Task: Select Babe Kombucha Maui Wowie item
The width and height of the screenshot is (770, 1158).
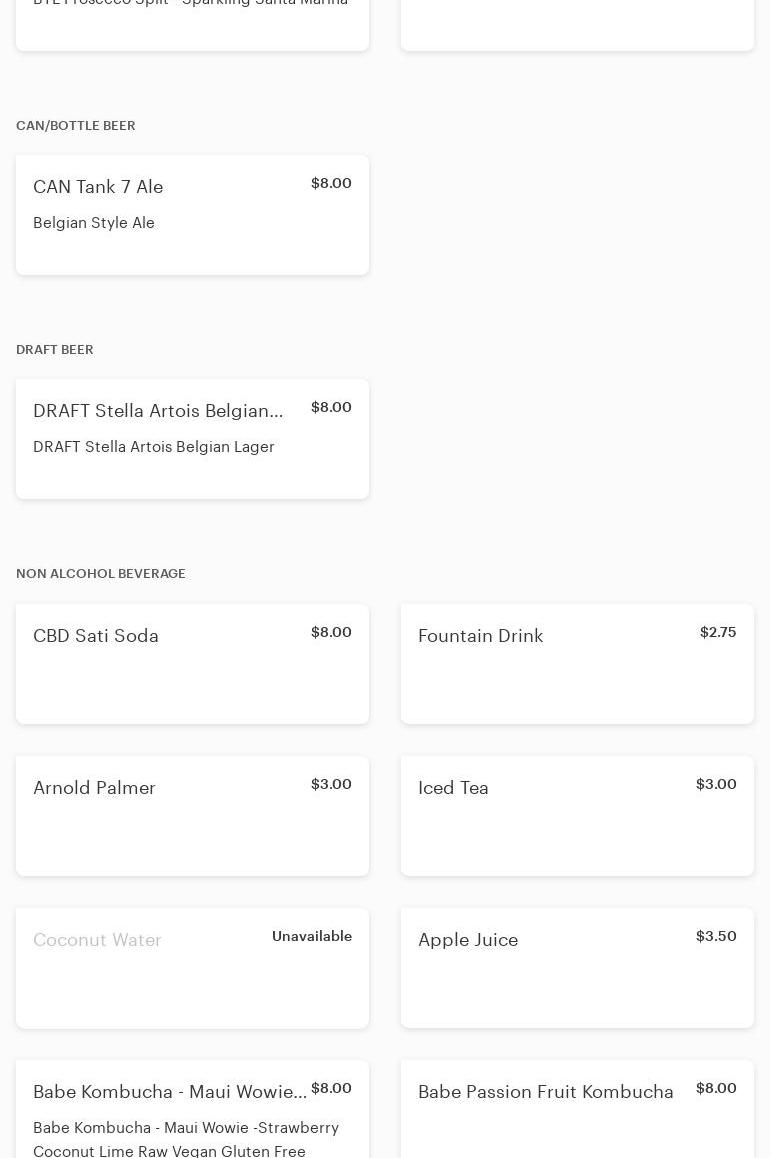Action: pos(170,1092)
